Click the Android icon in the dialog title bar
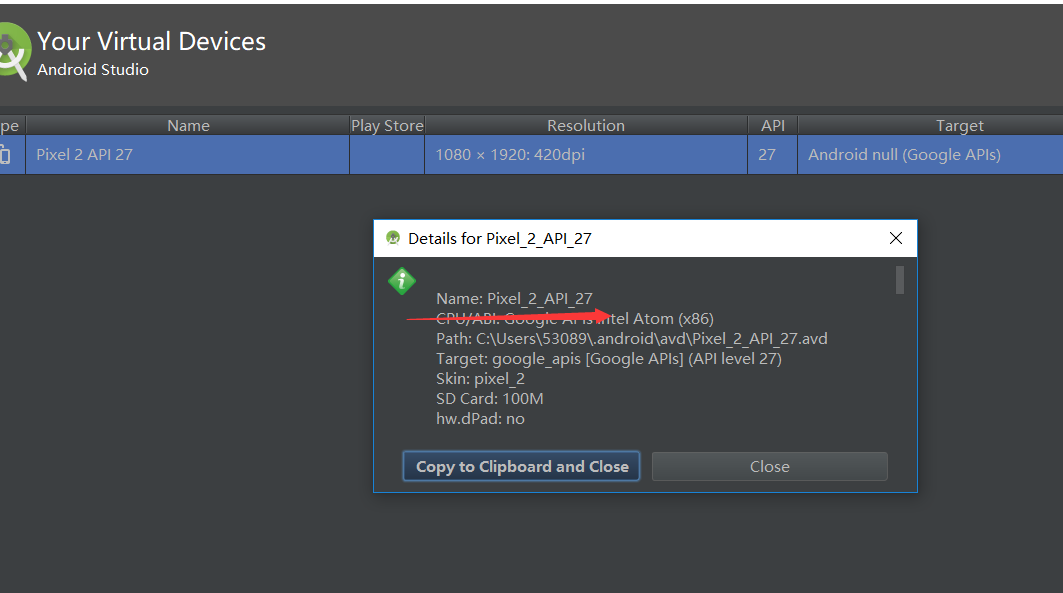The width and height of the screenshot is (1063, 593). click(x=393, y=238)
